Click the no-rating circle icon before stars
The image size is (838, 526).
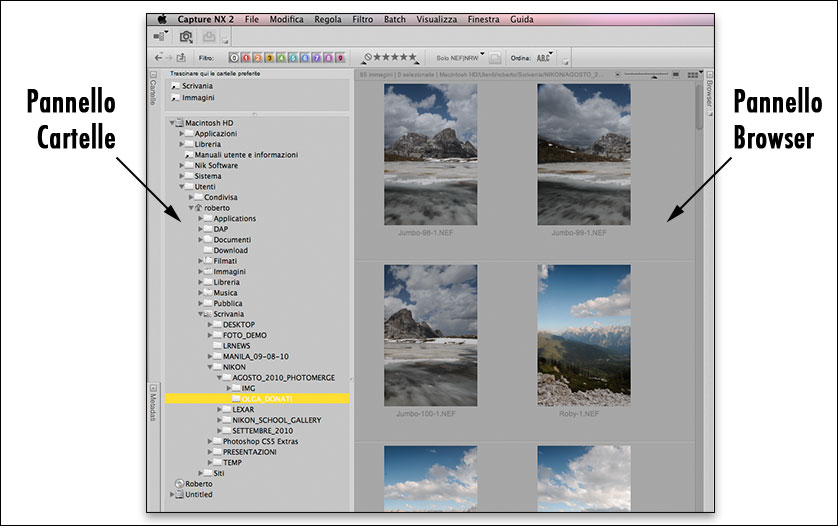click(x=368, y=57)
